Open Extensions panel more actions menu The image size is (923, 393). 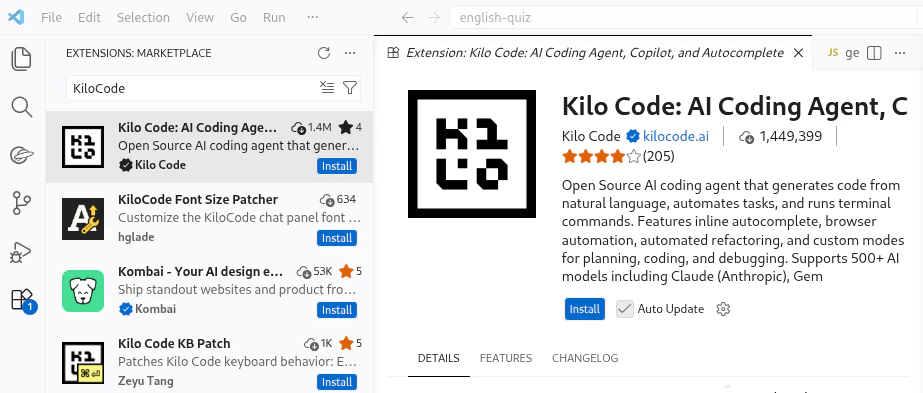(350, 53)
